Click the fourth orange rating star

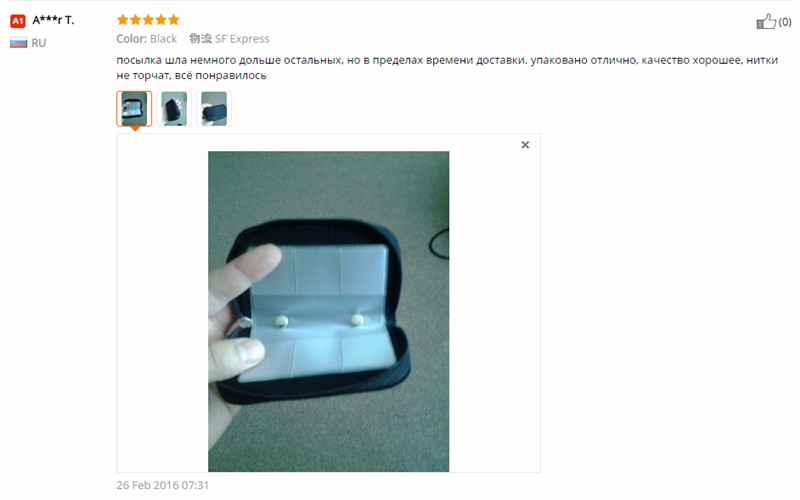161,20
